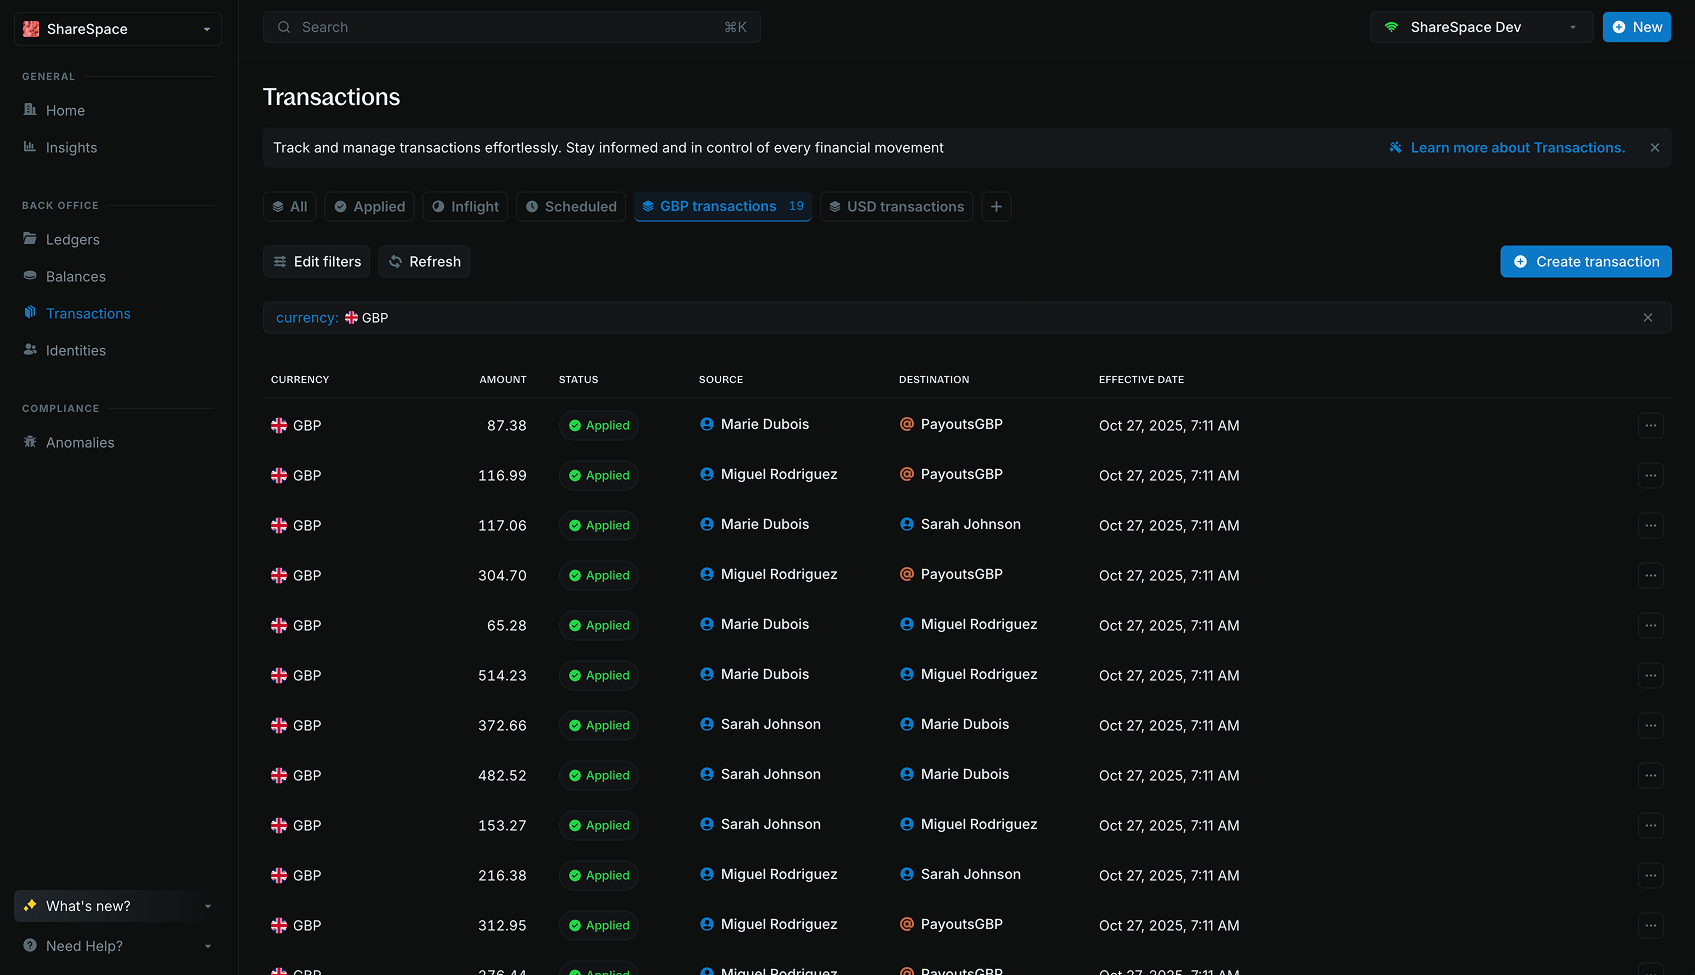Dismiss the Transactions info banner

coord(1654,147)
